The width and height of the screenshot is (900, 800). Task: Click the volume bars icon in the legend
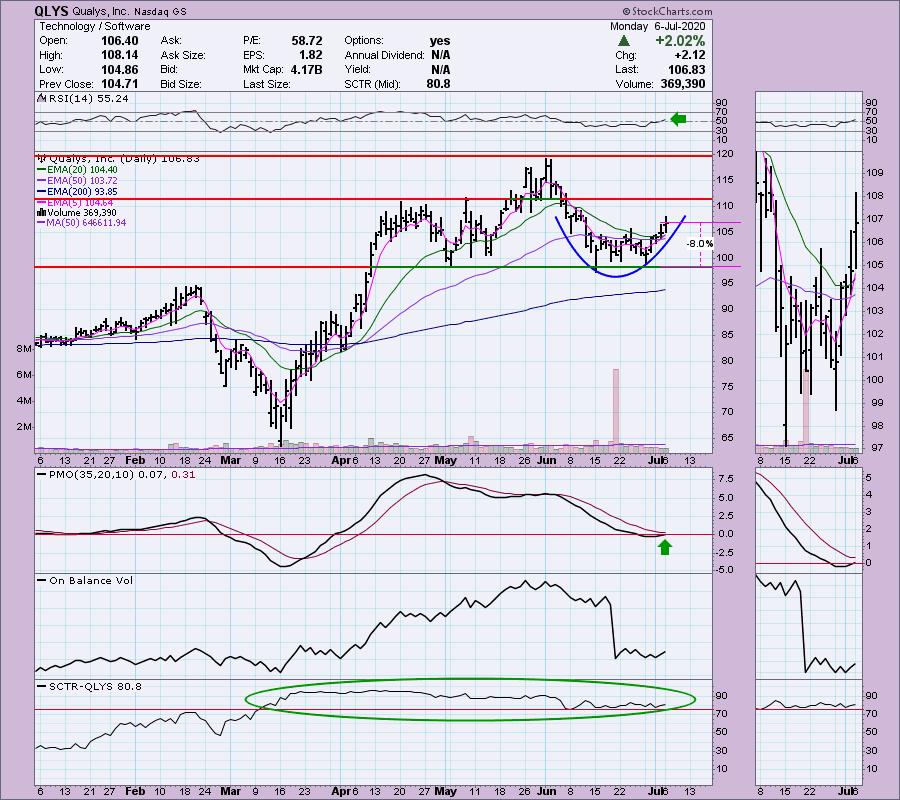click(41, 212)
